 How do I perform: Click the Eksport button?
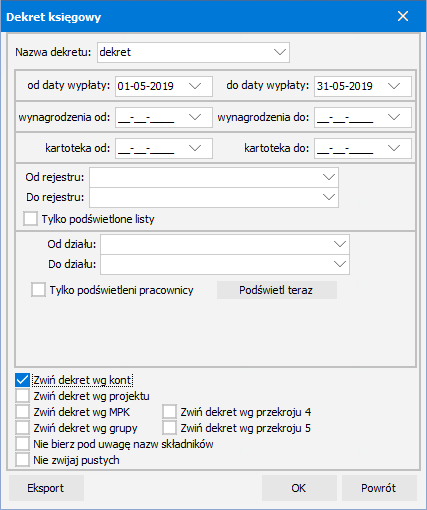[x=46, y=488]
